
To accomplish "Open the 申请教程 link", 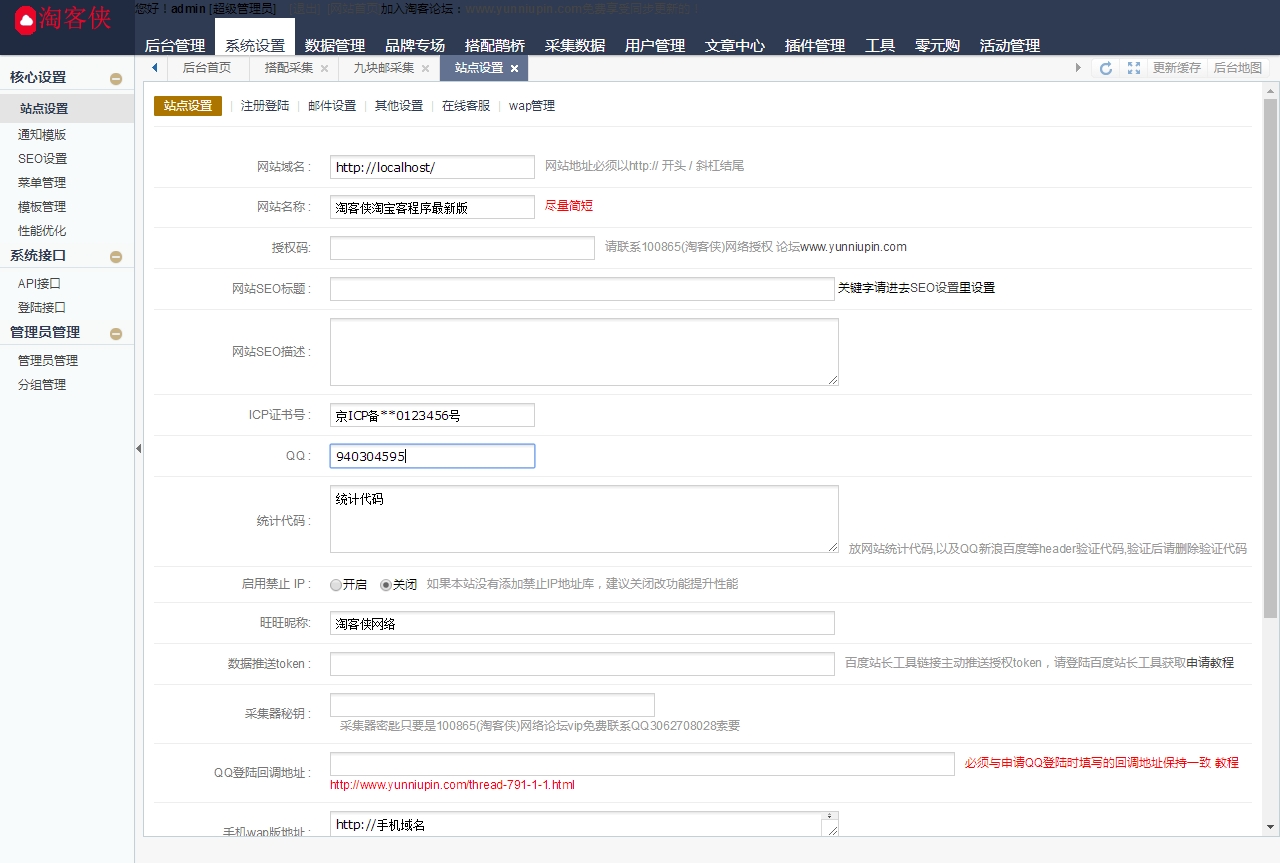I will (1210, 663).
